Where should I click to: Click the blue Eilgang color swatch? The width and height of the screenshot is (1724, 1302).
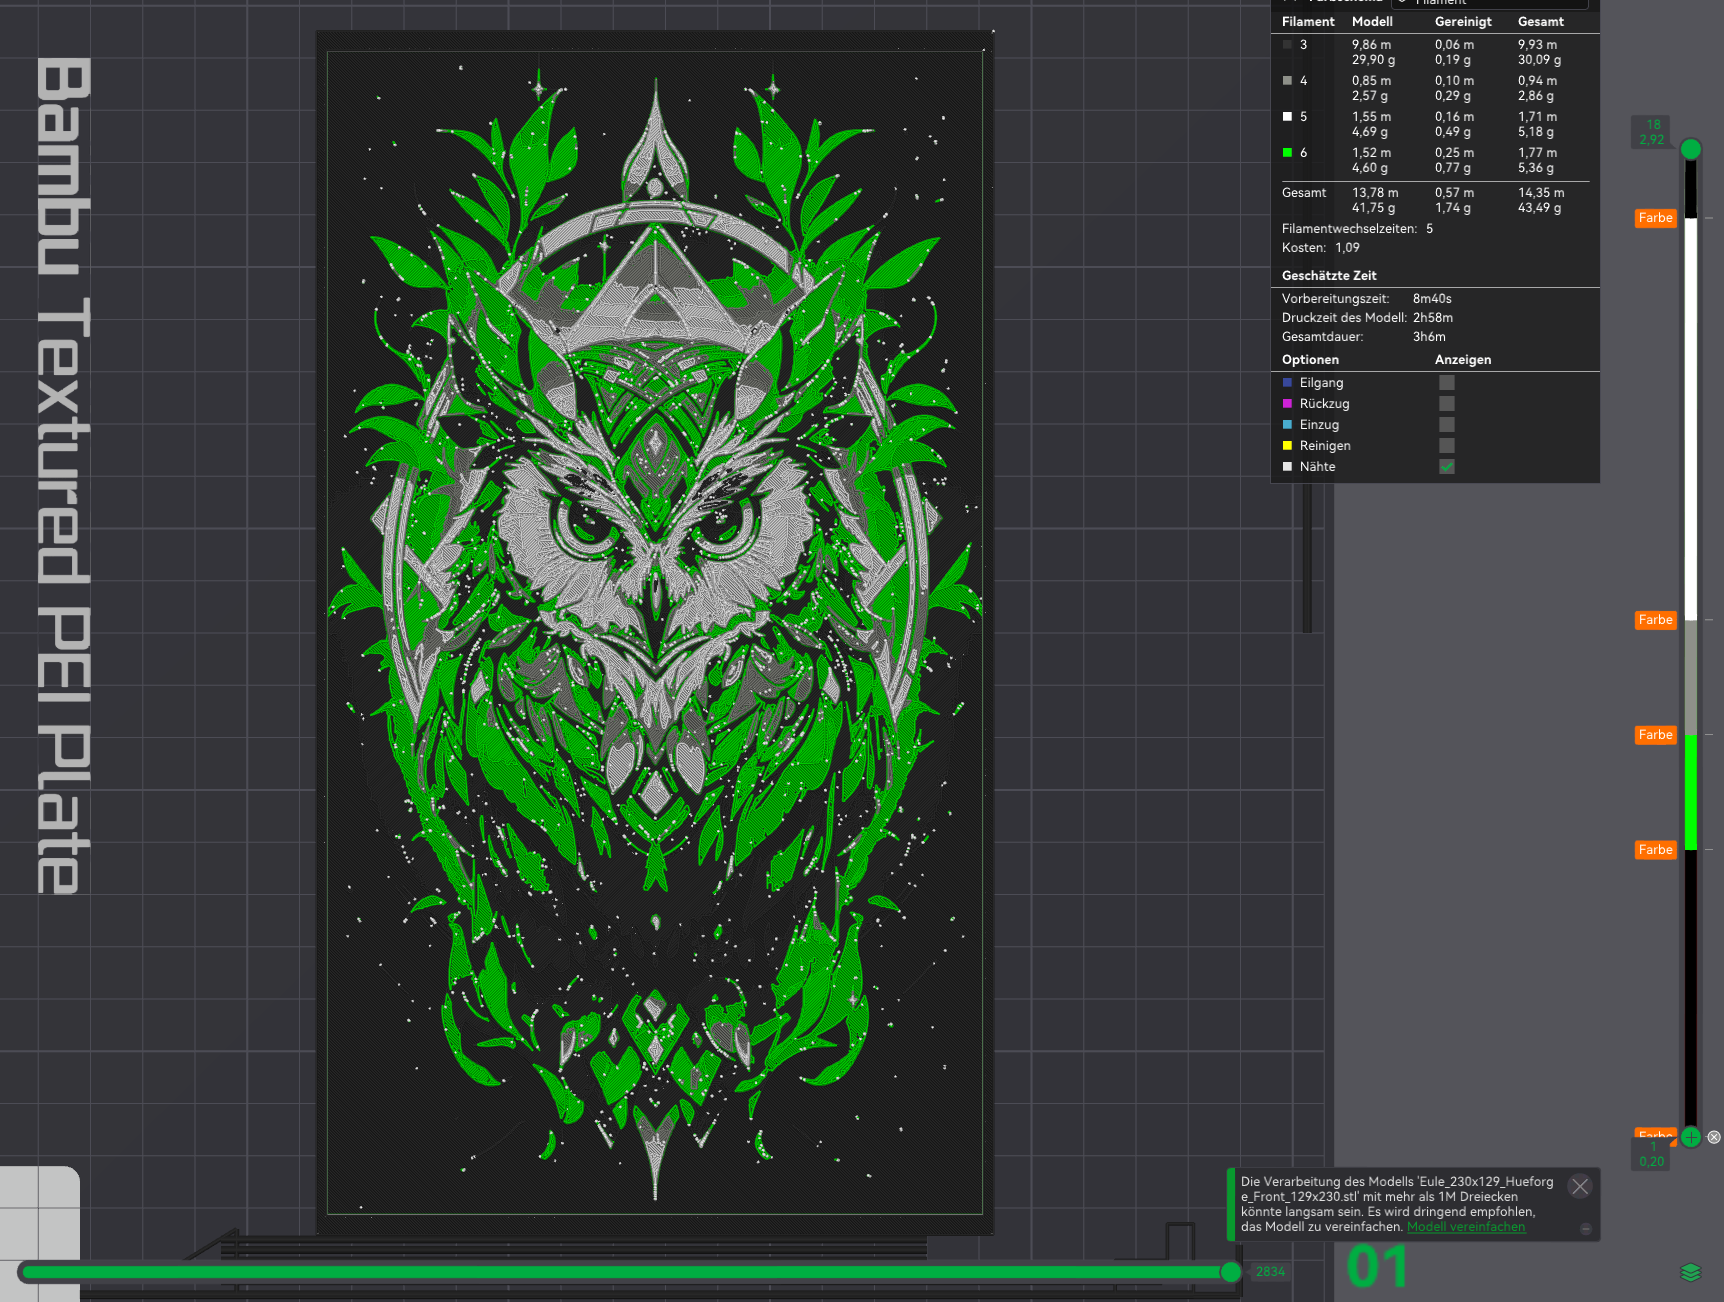click(x=1287, y=383)
